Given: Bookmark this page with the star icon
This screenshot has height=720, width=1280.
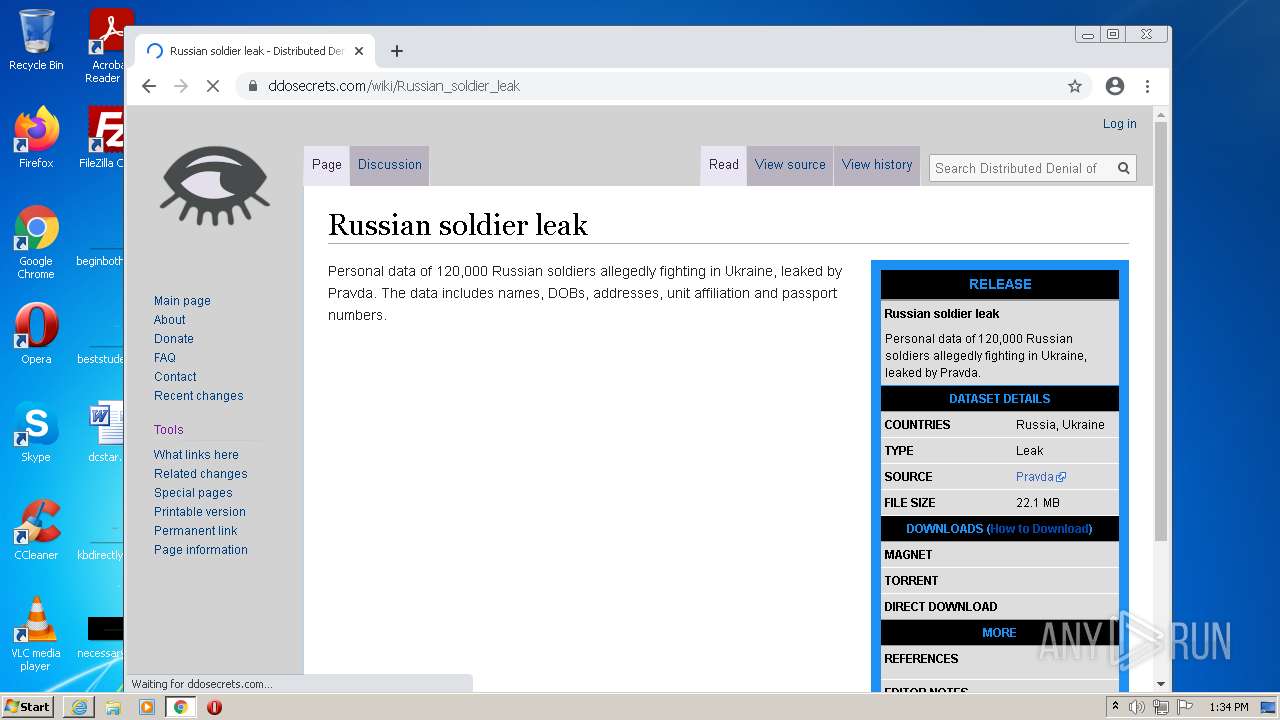Looking at the screenshot, I should 1075,86.
